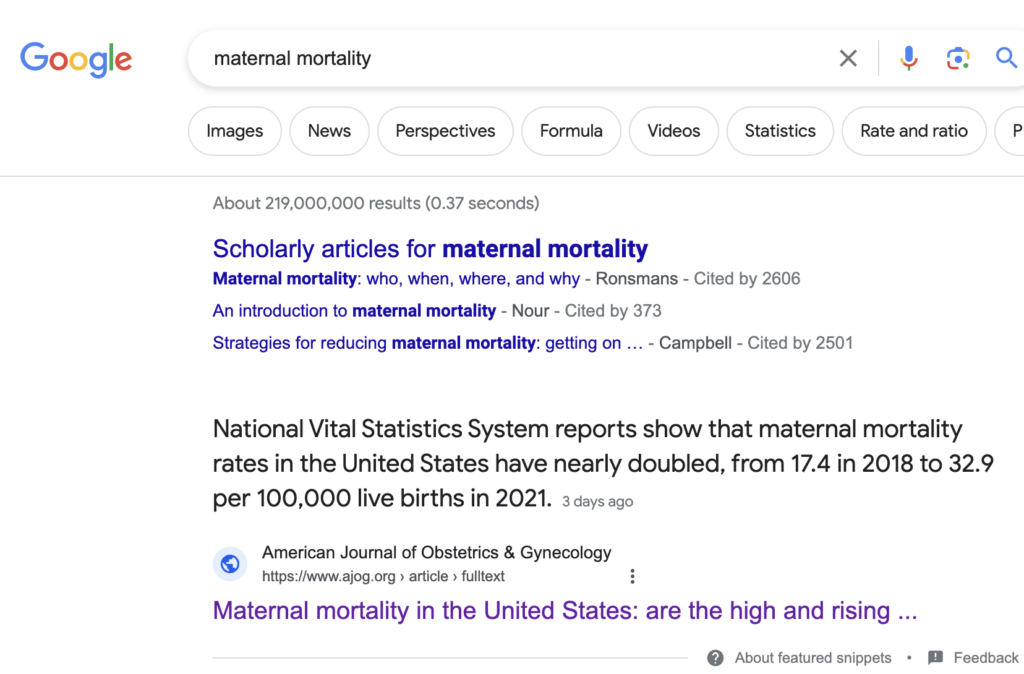Screen dimensions: 1024x674
Task: Click inside the maternal mortality search field
Action: pos(509,58)
